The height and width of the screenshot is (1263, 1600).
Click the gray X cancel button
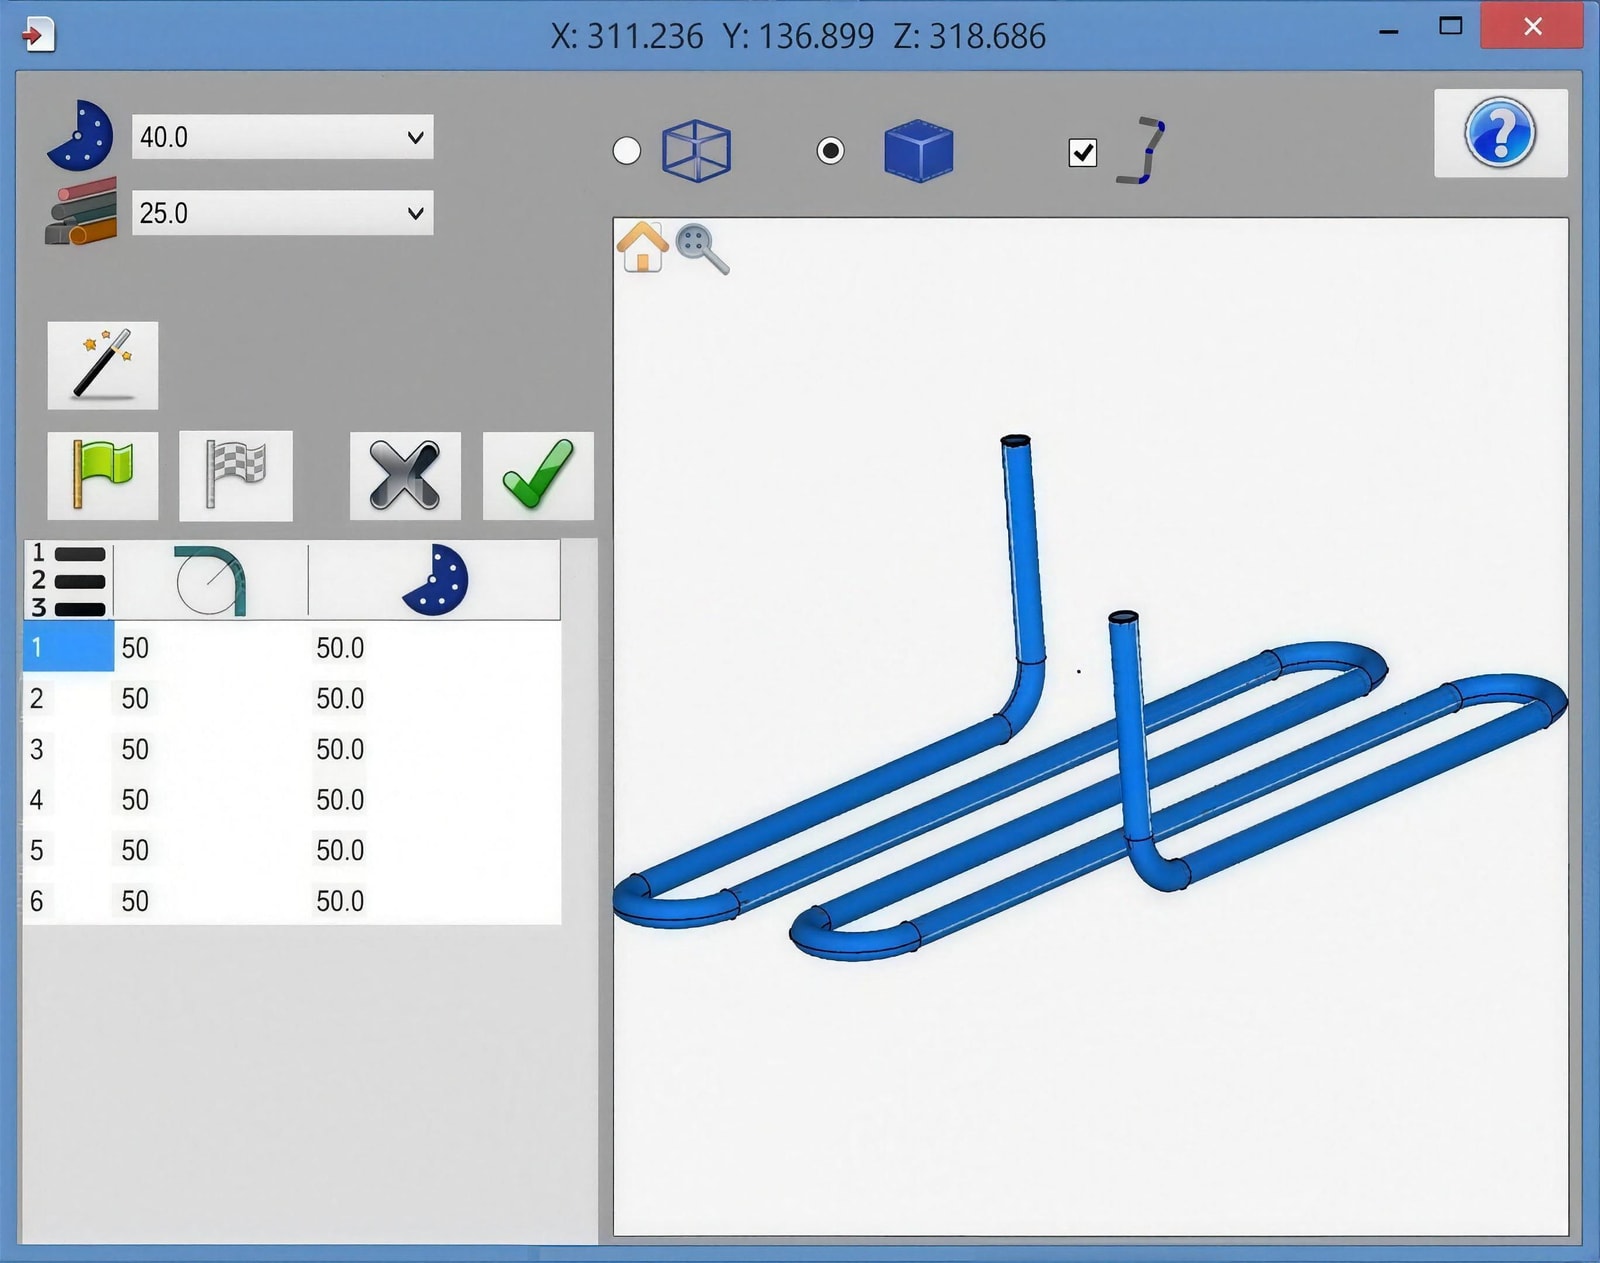click(405, 476)
